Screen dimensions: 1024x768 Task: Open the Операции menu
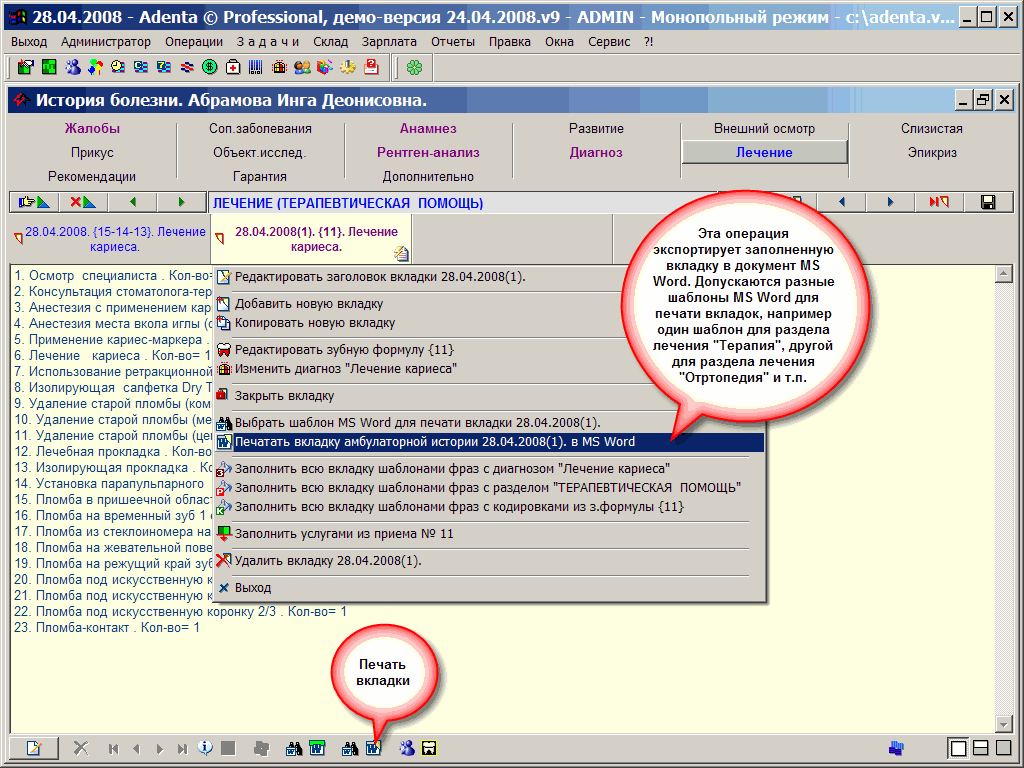tap(194, 41)
